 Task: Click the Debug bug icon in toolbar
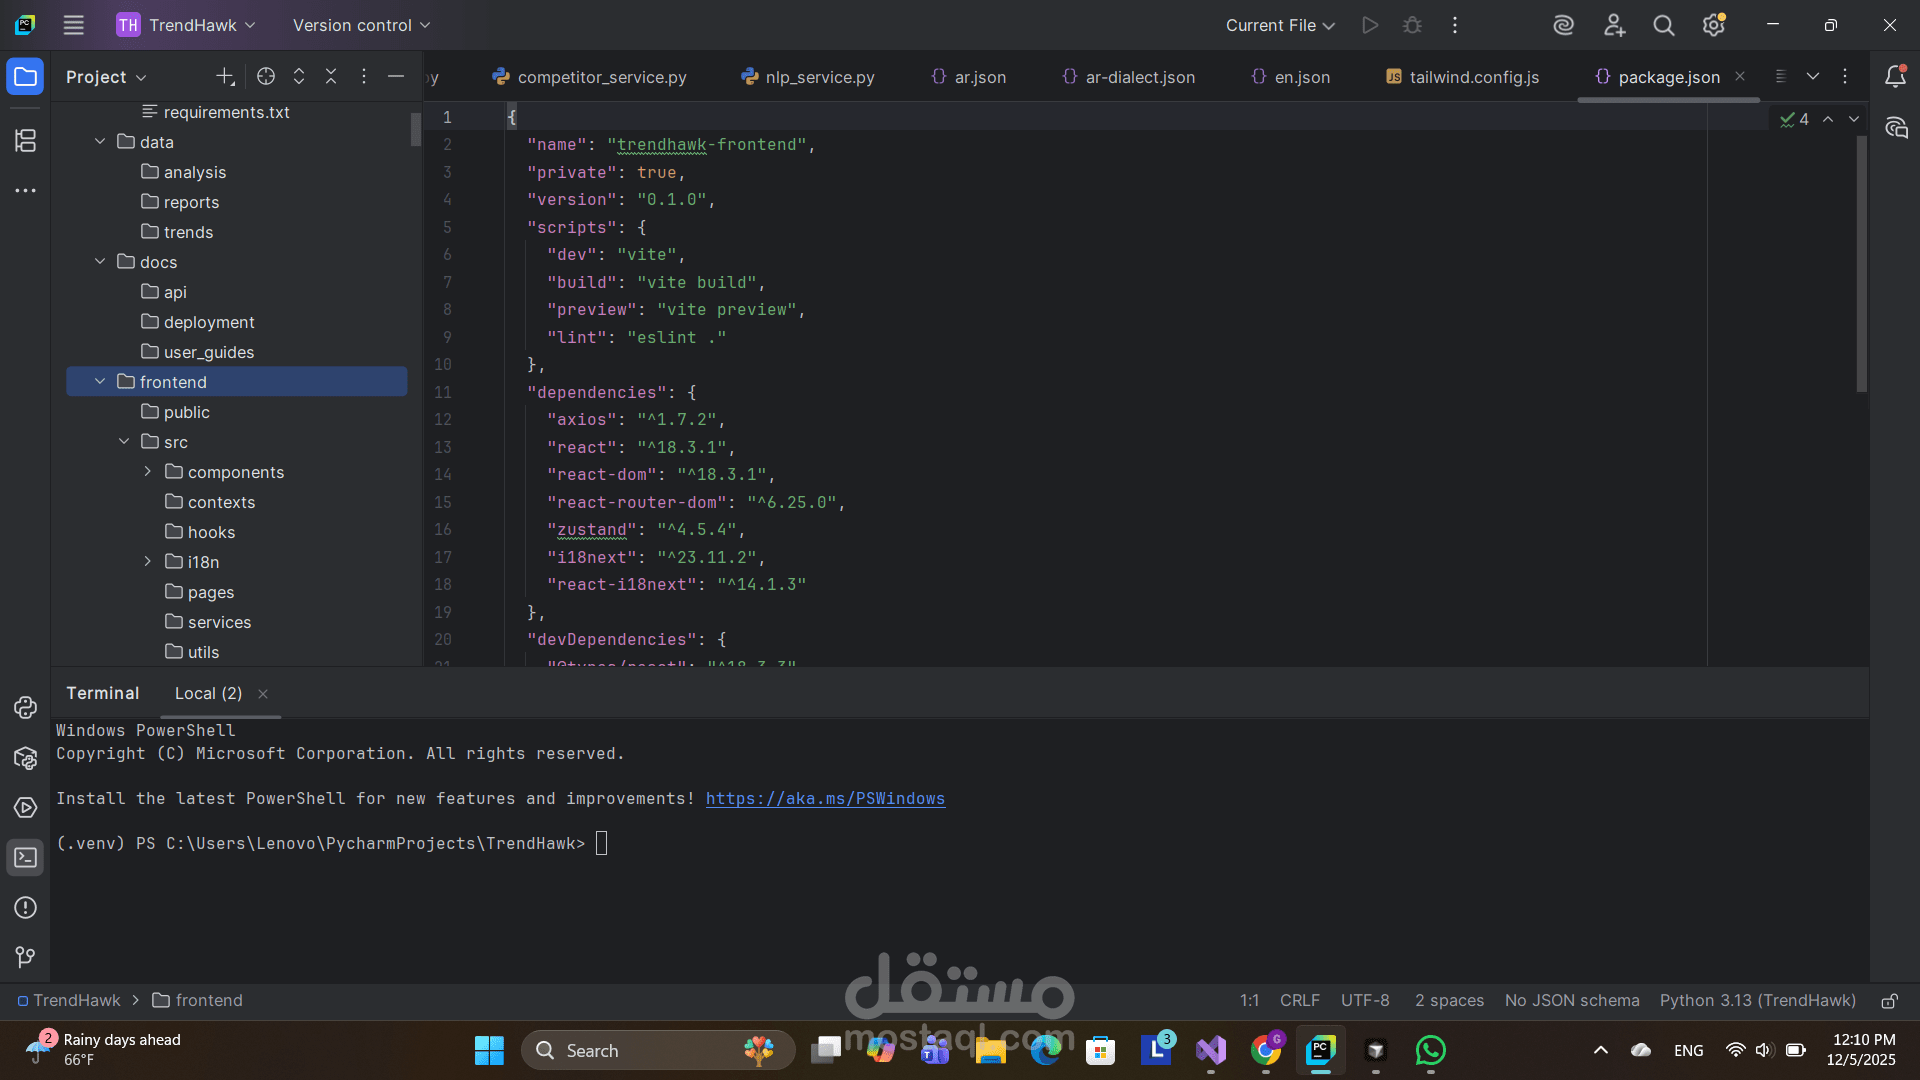click(1412, 25)
